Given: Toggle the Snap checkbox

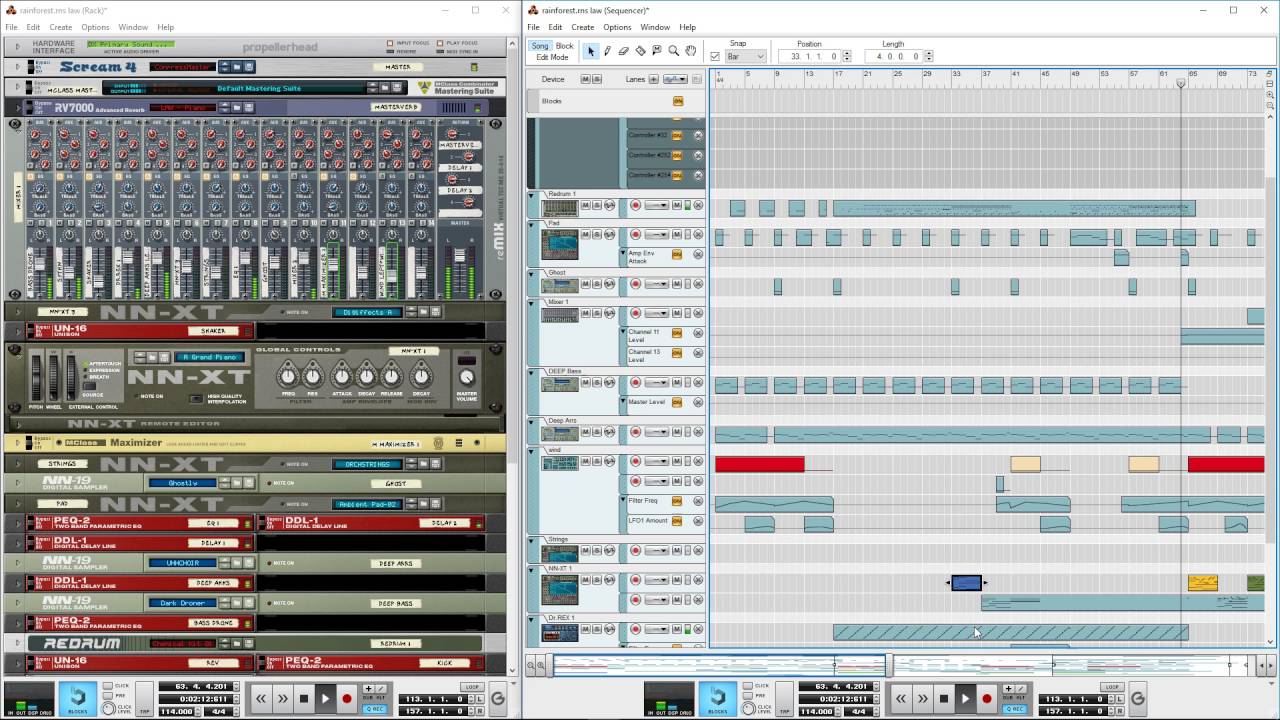Looking at the screenshot, I should click(715, 57).
